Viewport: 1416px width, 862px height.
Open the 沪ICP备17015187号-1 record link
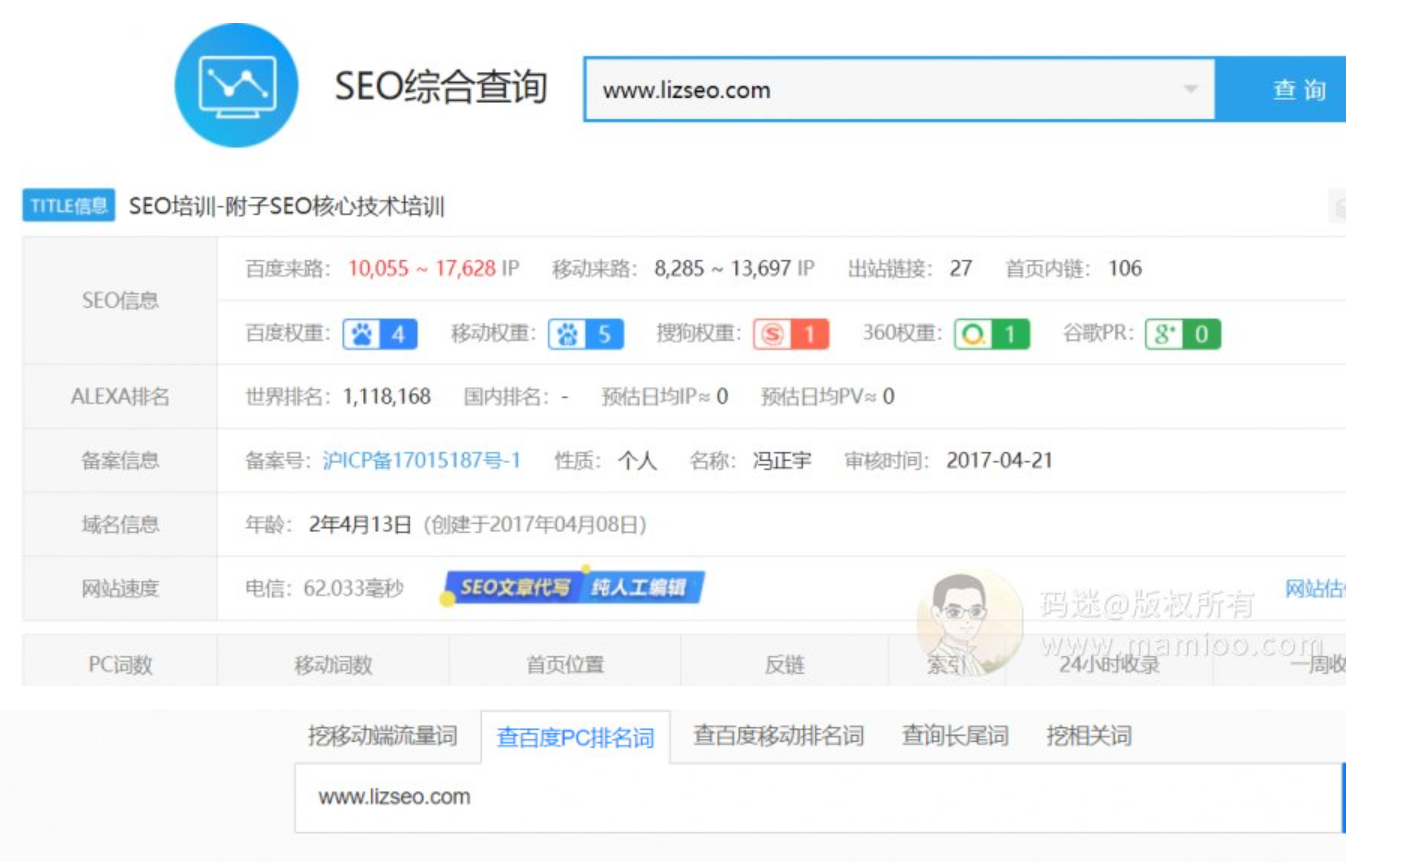(x=421, y=460)
